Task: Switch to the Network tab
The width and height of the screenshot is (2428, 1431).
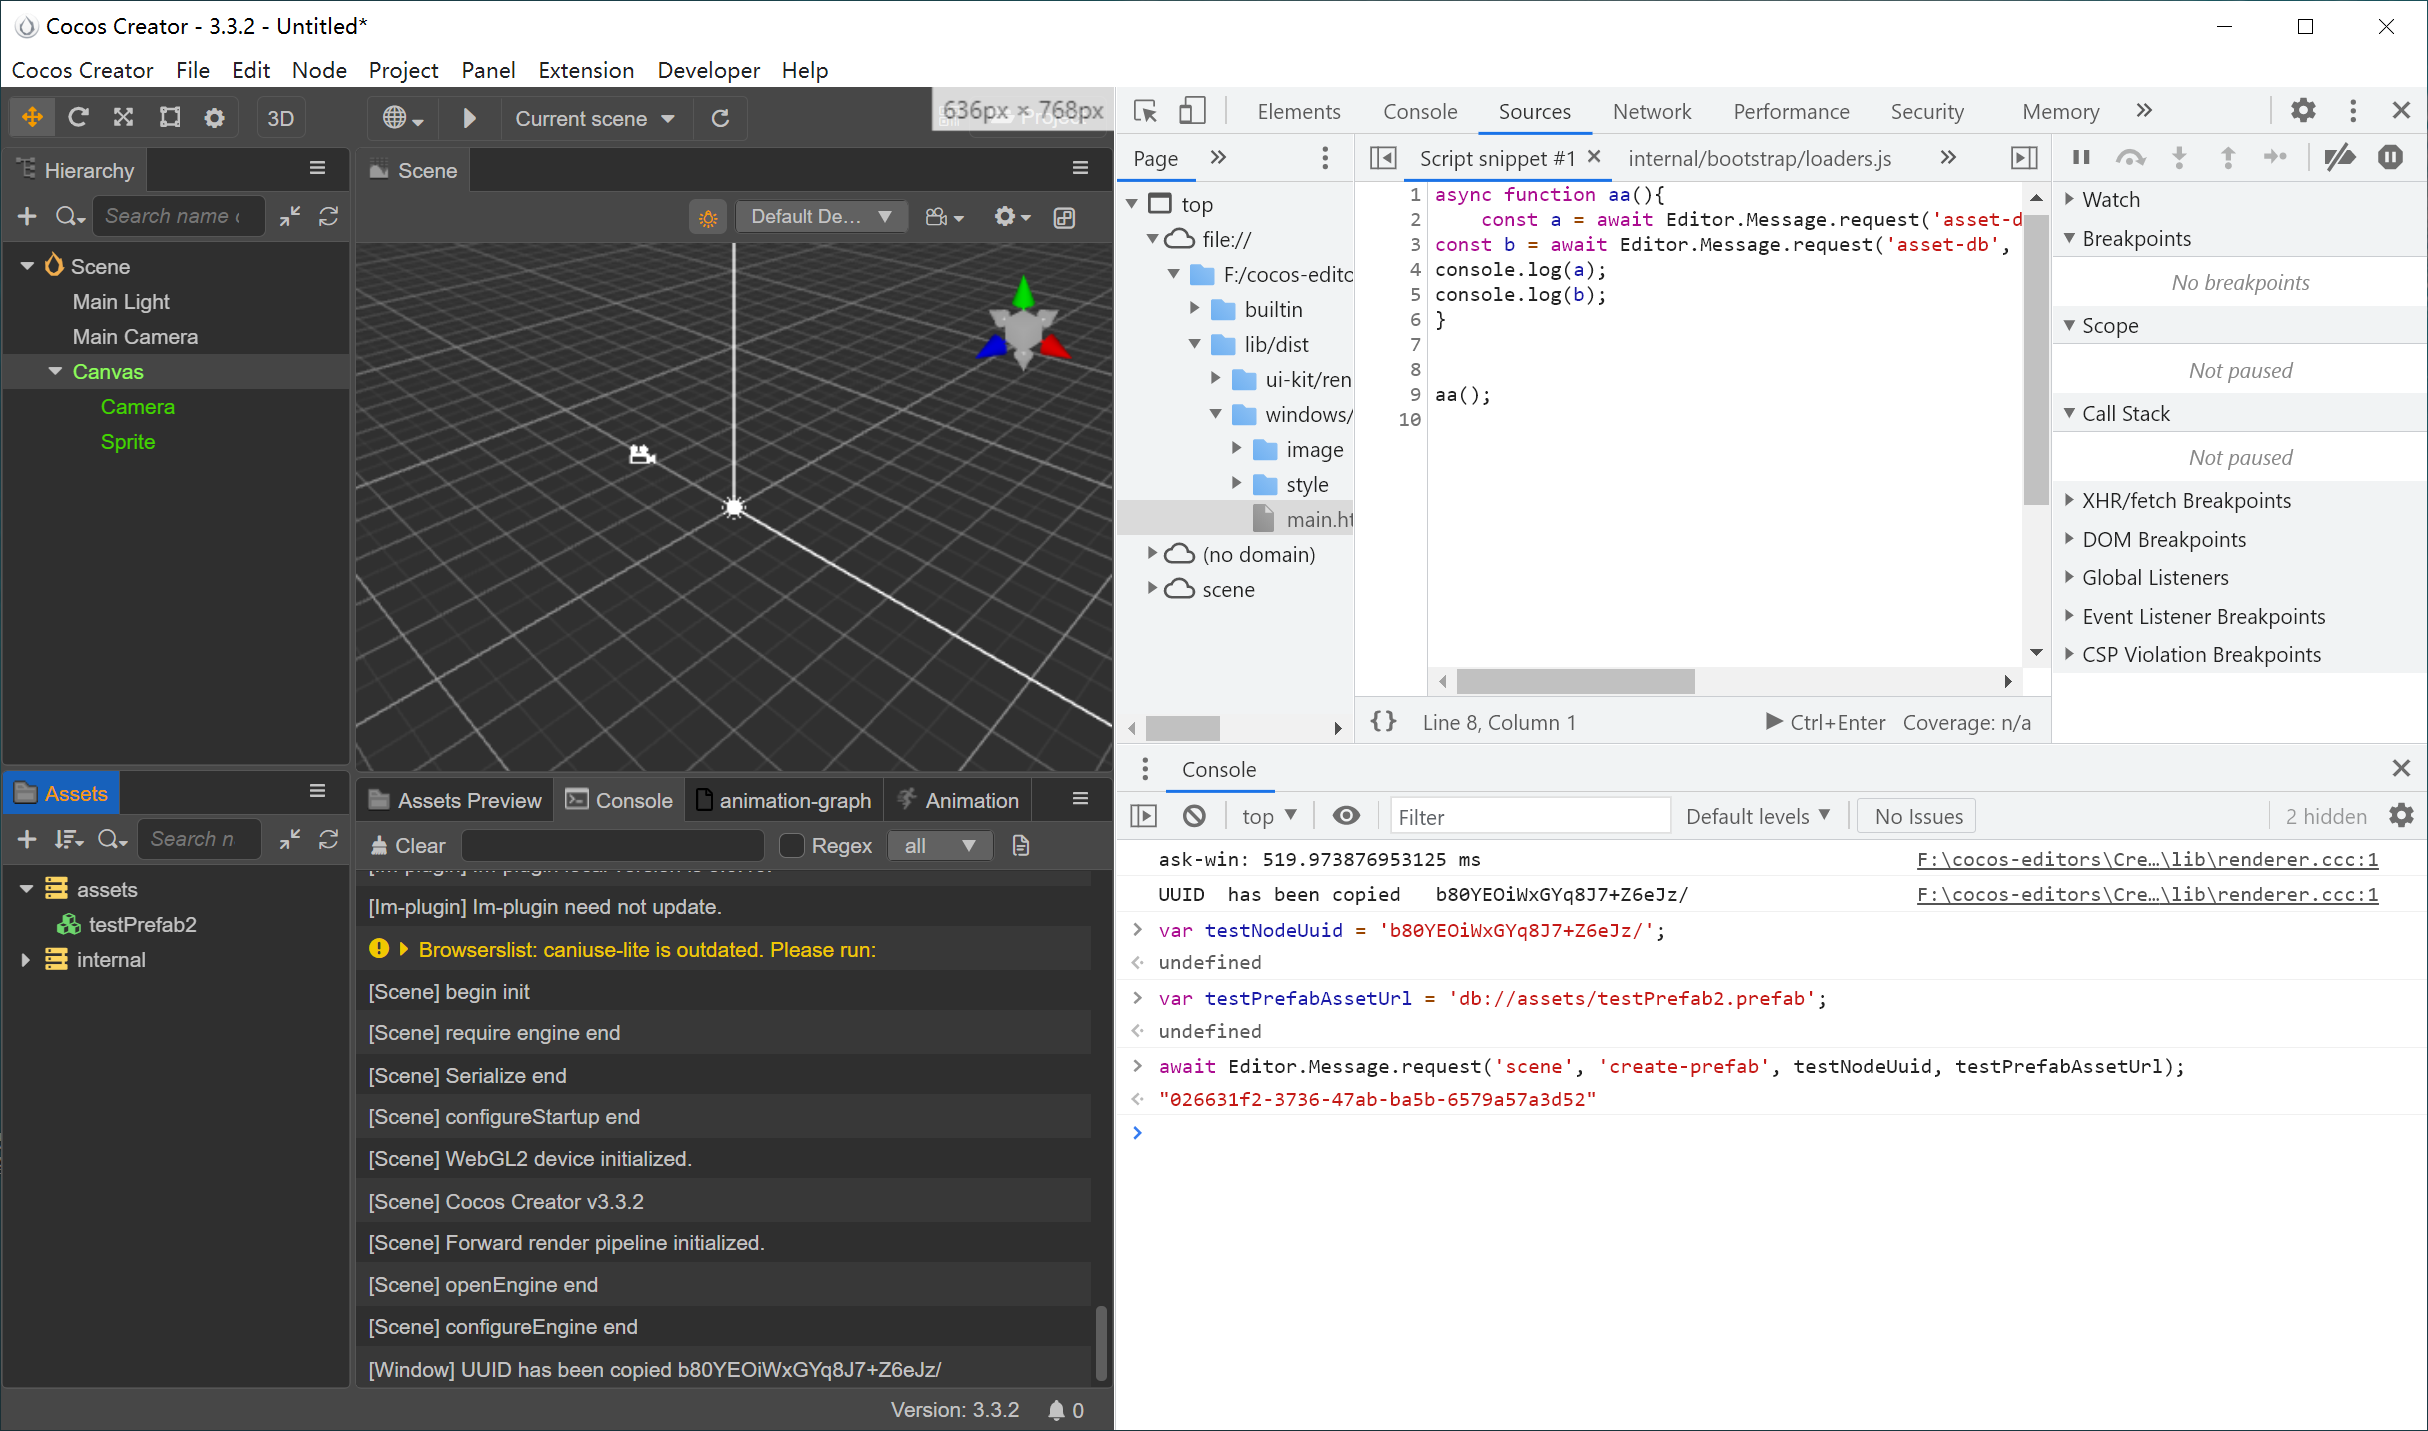Action: (1651, 111)
